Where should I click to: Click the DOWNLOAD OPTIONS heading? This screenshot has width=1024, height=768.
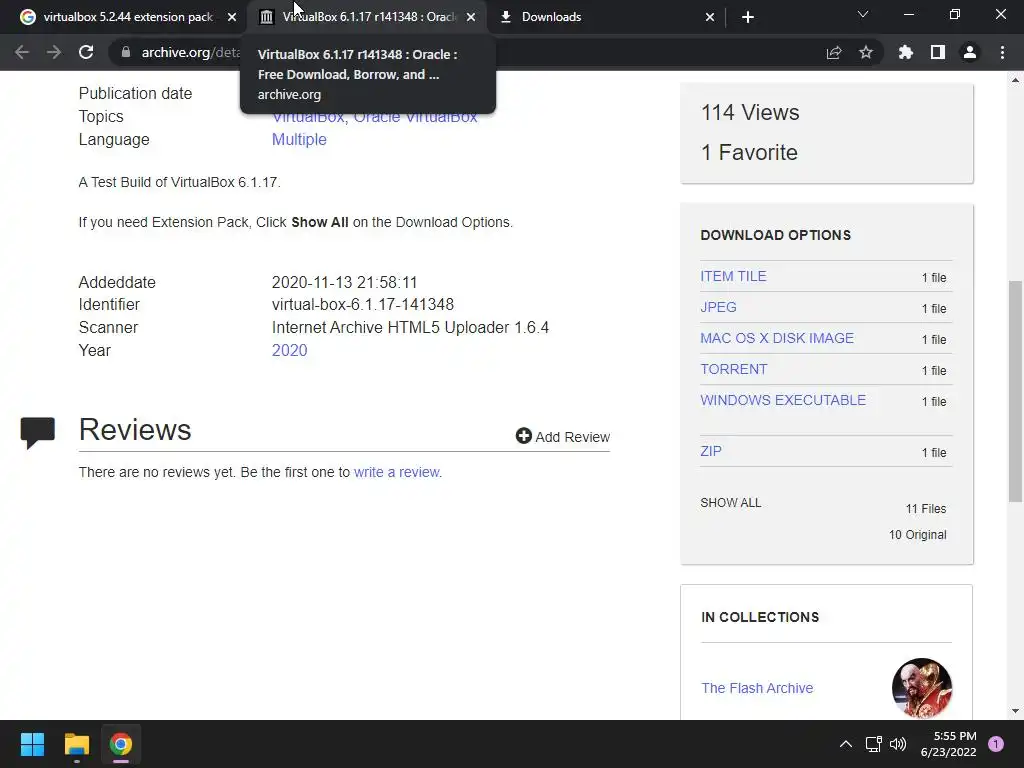(x=776, y=235)
